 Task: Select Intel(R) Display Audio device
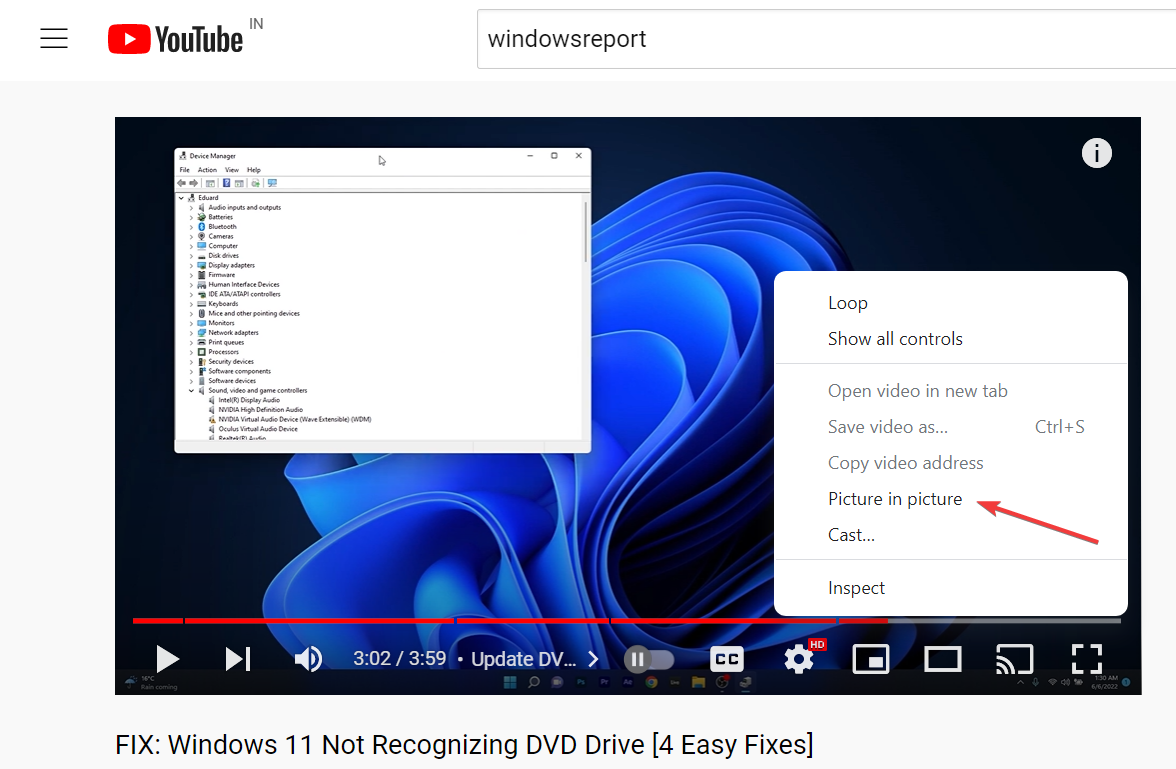click(249, 400)
